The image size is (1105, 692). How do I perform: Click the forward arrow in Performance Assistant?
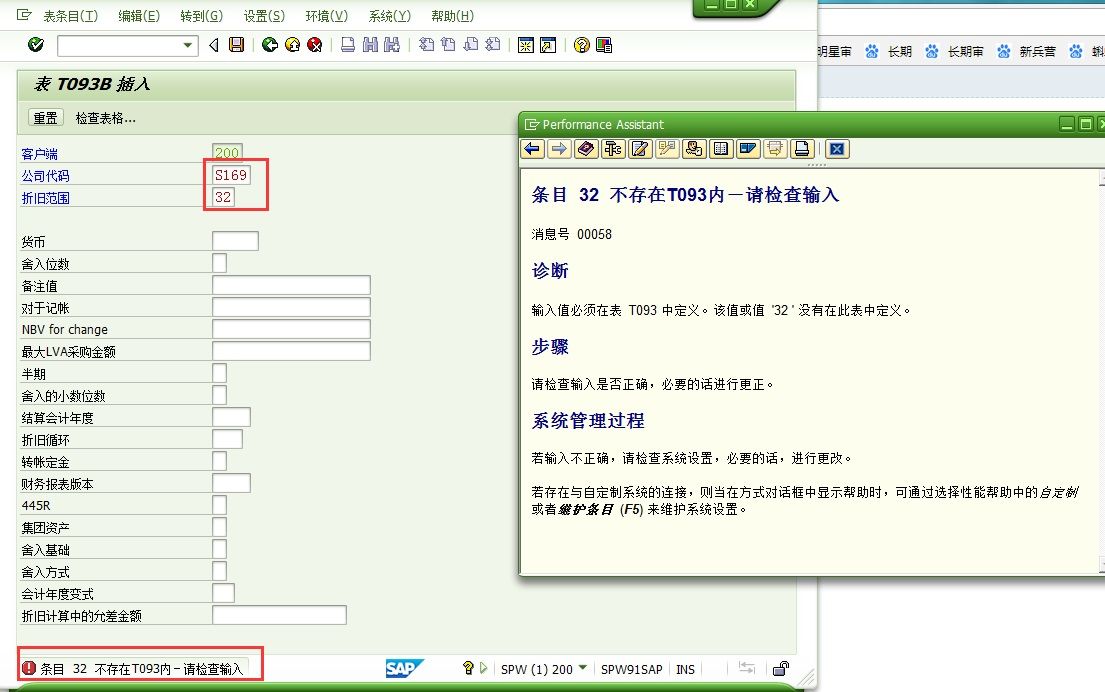tap(559, 149)
